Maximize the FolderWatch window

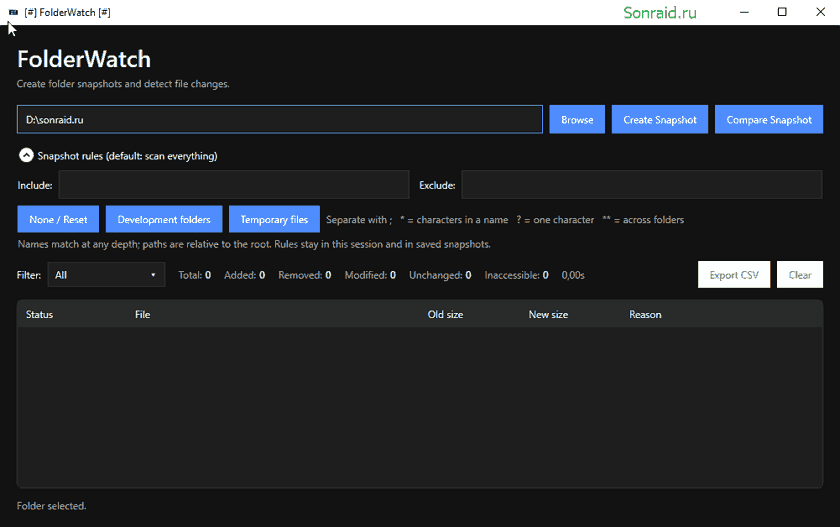coord(782,12)
